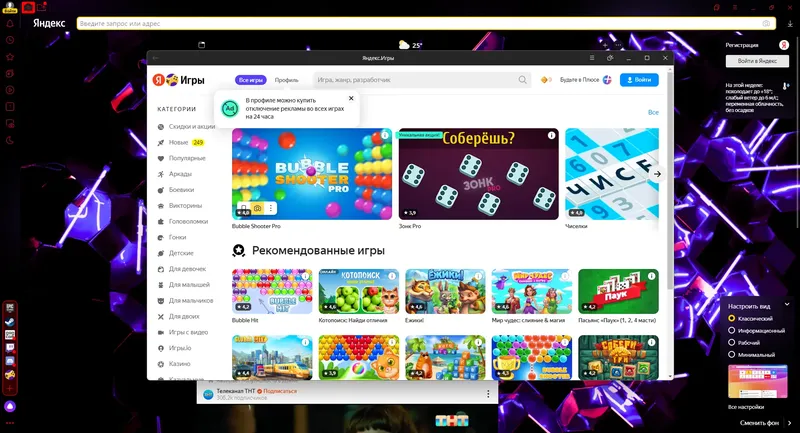800x433 pixels.
Task: Select Минимальный view radio button
Action: [x=732, y=354]
